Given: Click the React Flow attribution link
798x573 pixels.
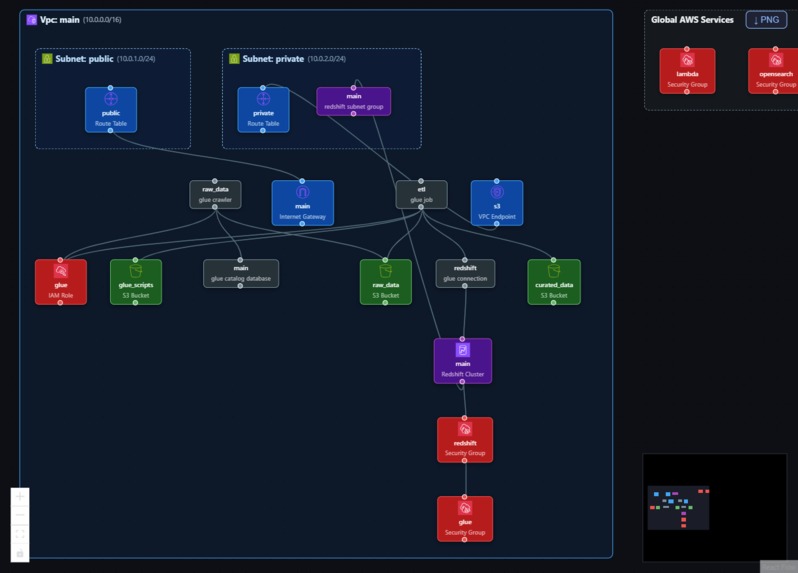Looking at the screenshot, I should click(x=779, y=567).
